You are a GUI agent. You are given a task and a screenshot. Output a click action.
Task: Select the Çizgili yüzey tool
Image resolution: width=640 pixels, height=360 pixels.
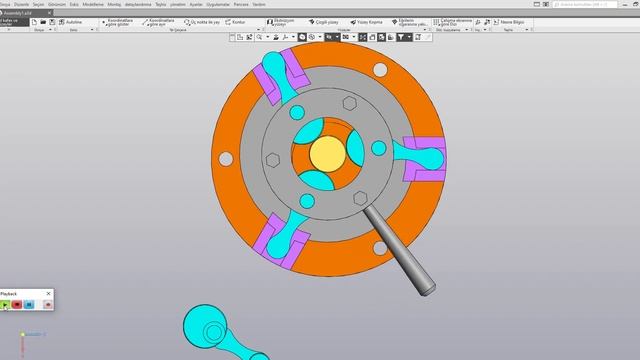[323, 22]
